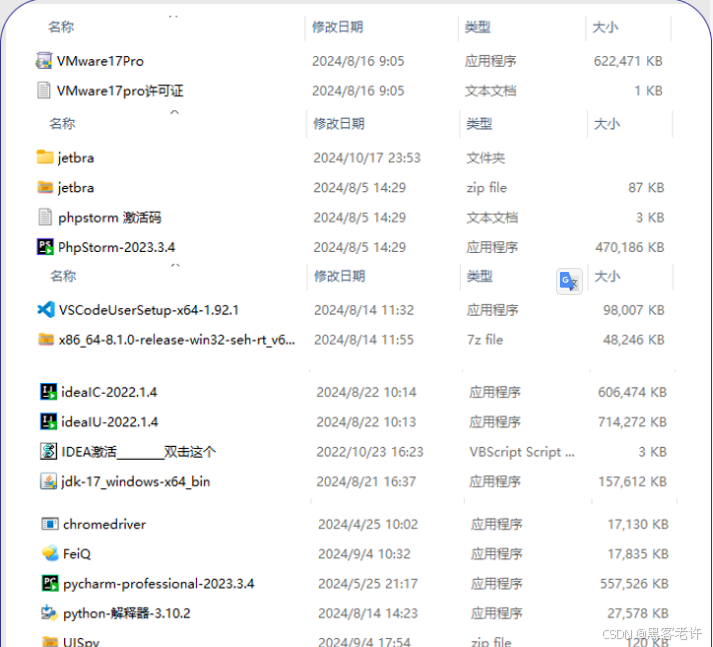This screenshot has height=647, width=713.
Task: Click the jetbra zip archive icon
Action: tap(45, 187)
